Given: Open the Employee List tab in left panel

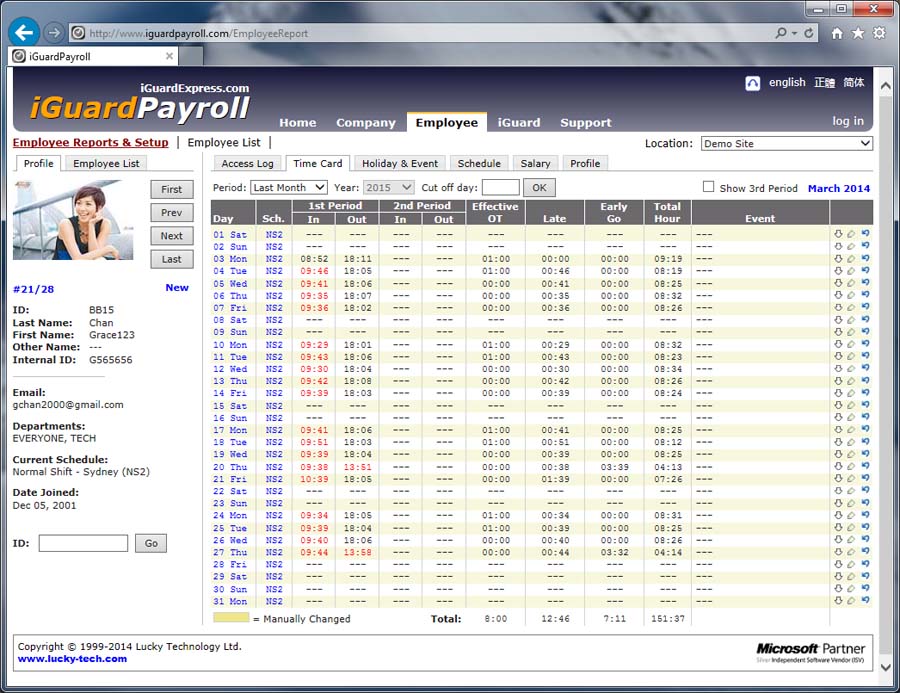Looking at the screenshot, I should (x=106, y=164).
